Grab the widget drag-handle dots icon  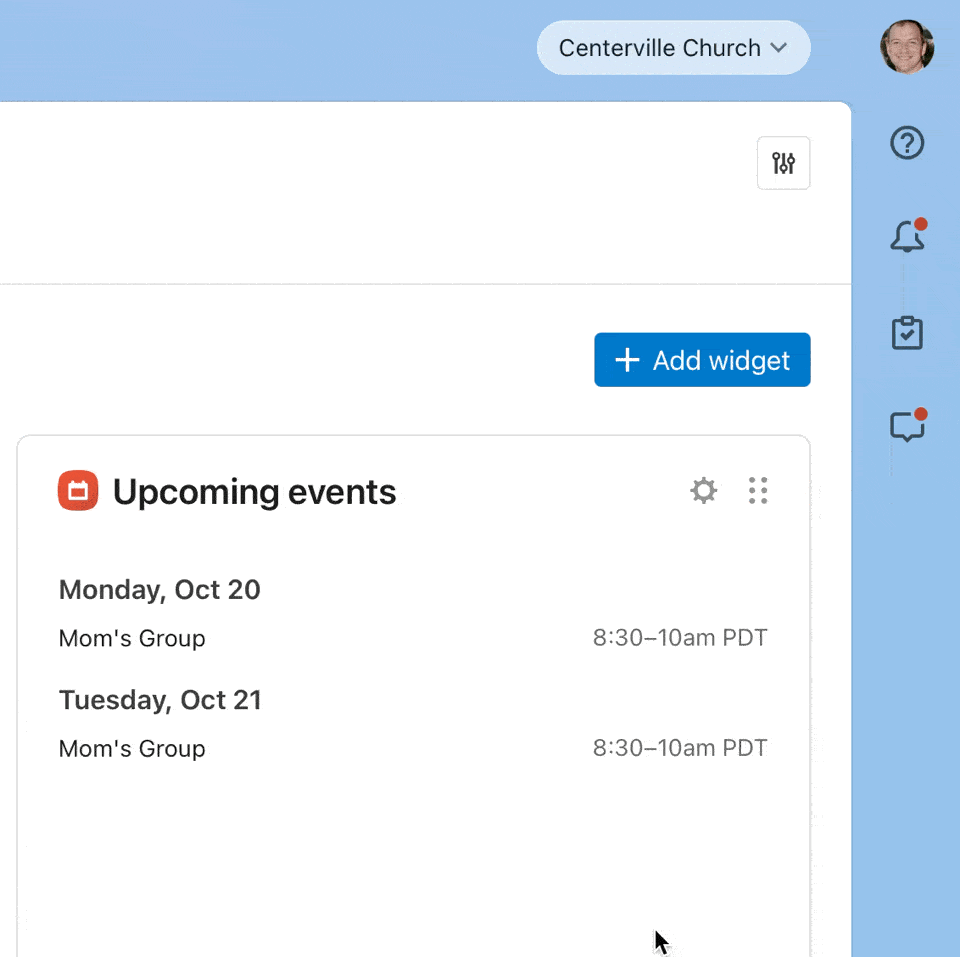757,490
